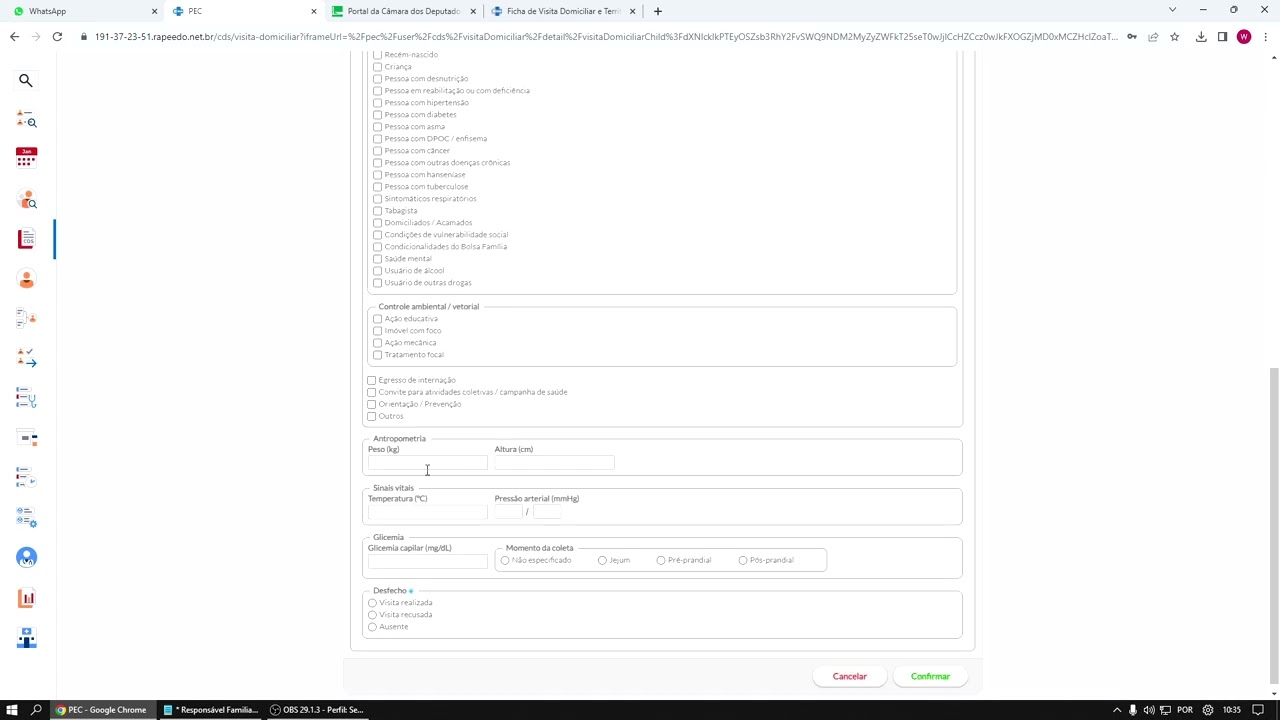The width and height of the screenshot is (1280, 720).
Task: Close the Portal da Câmara tab
Action: [x=473, y=11]
